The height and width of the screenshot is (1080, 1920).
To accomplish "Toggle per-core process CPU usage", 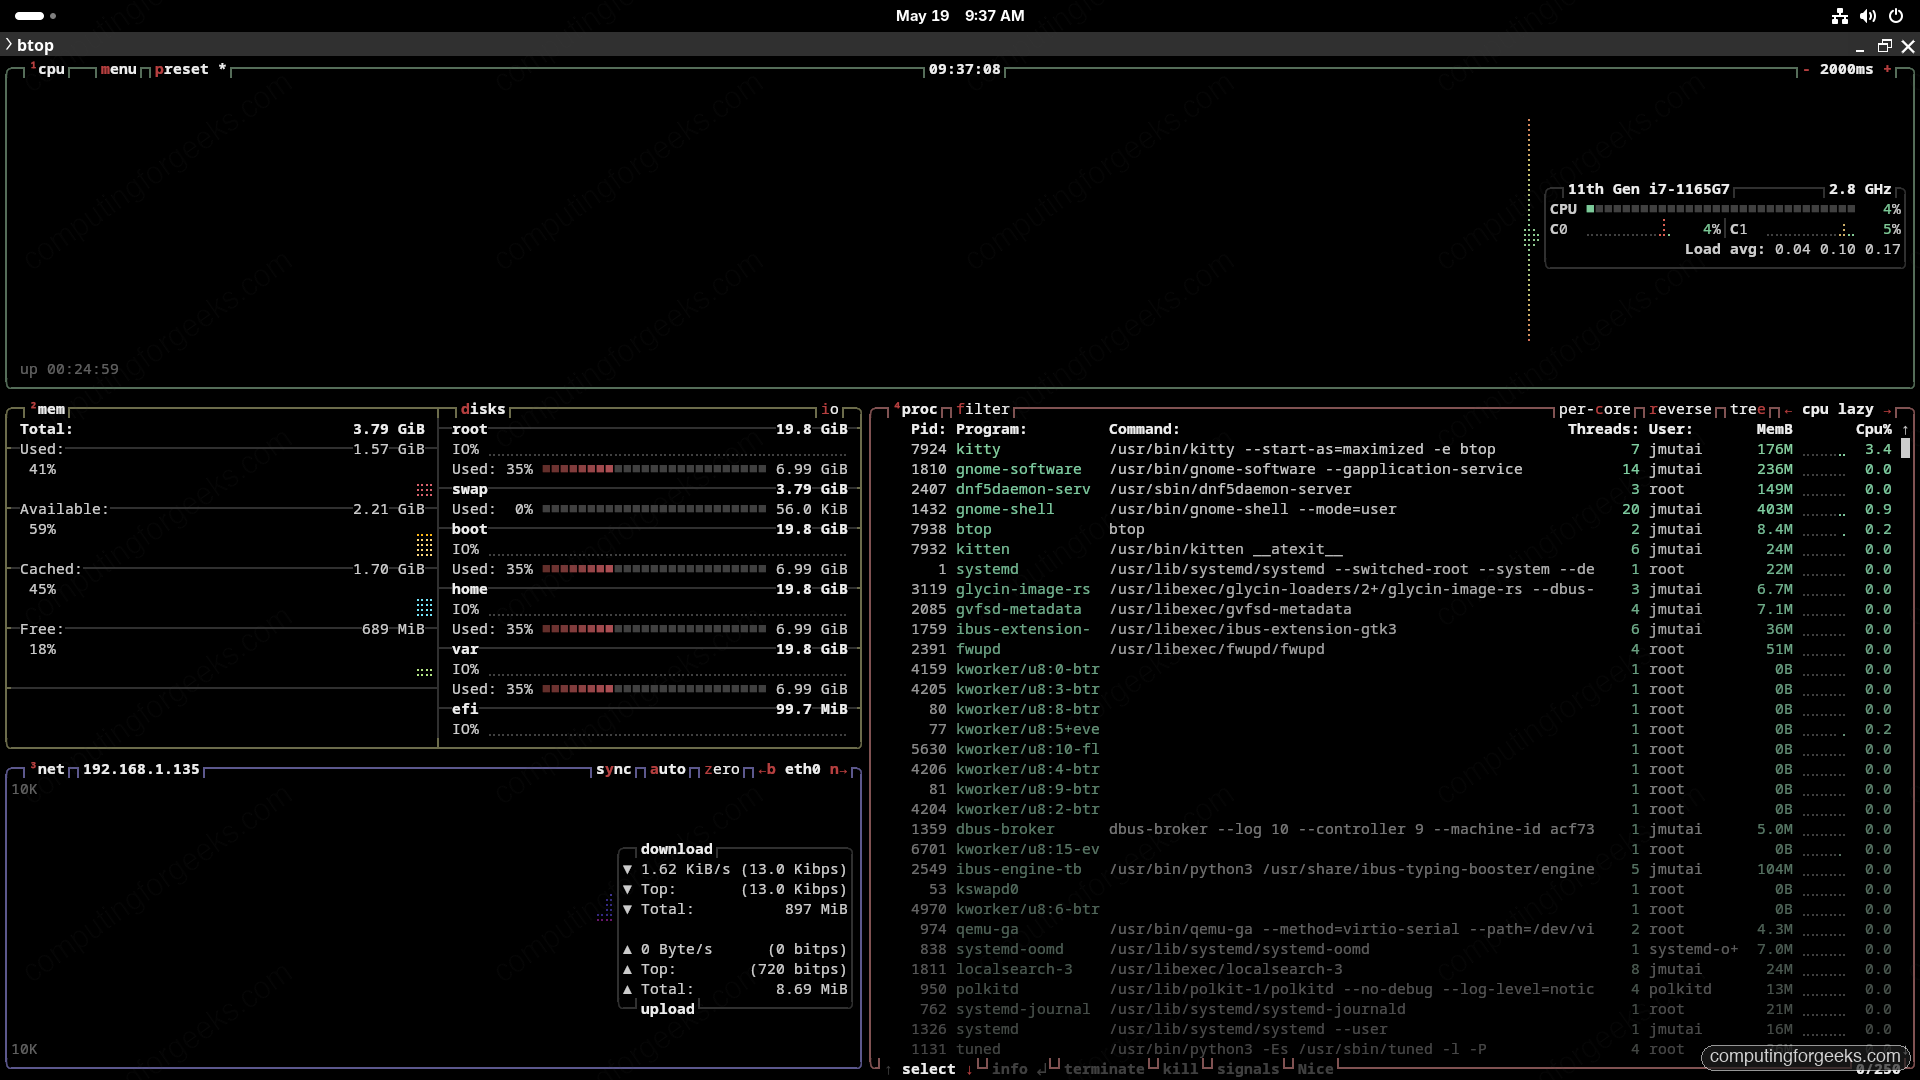I will point(1594,409).
